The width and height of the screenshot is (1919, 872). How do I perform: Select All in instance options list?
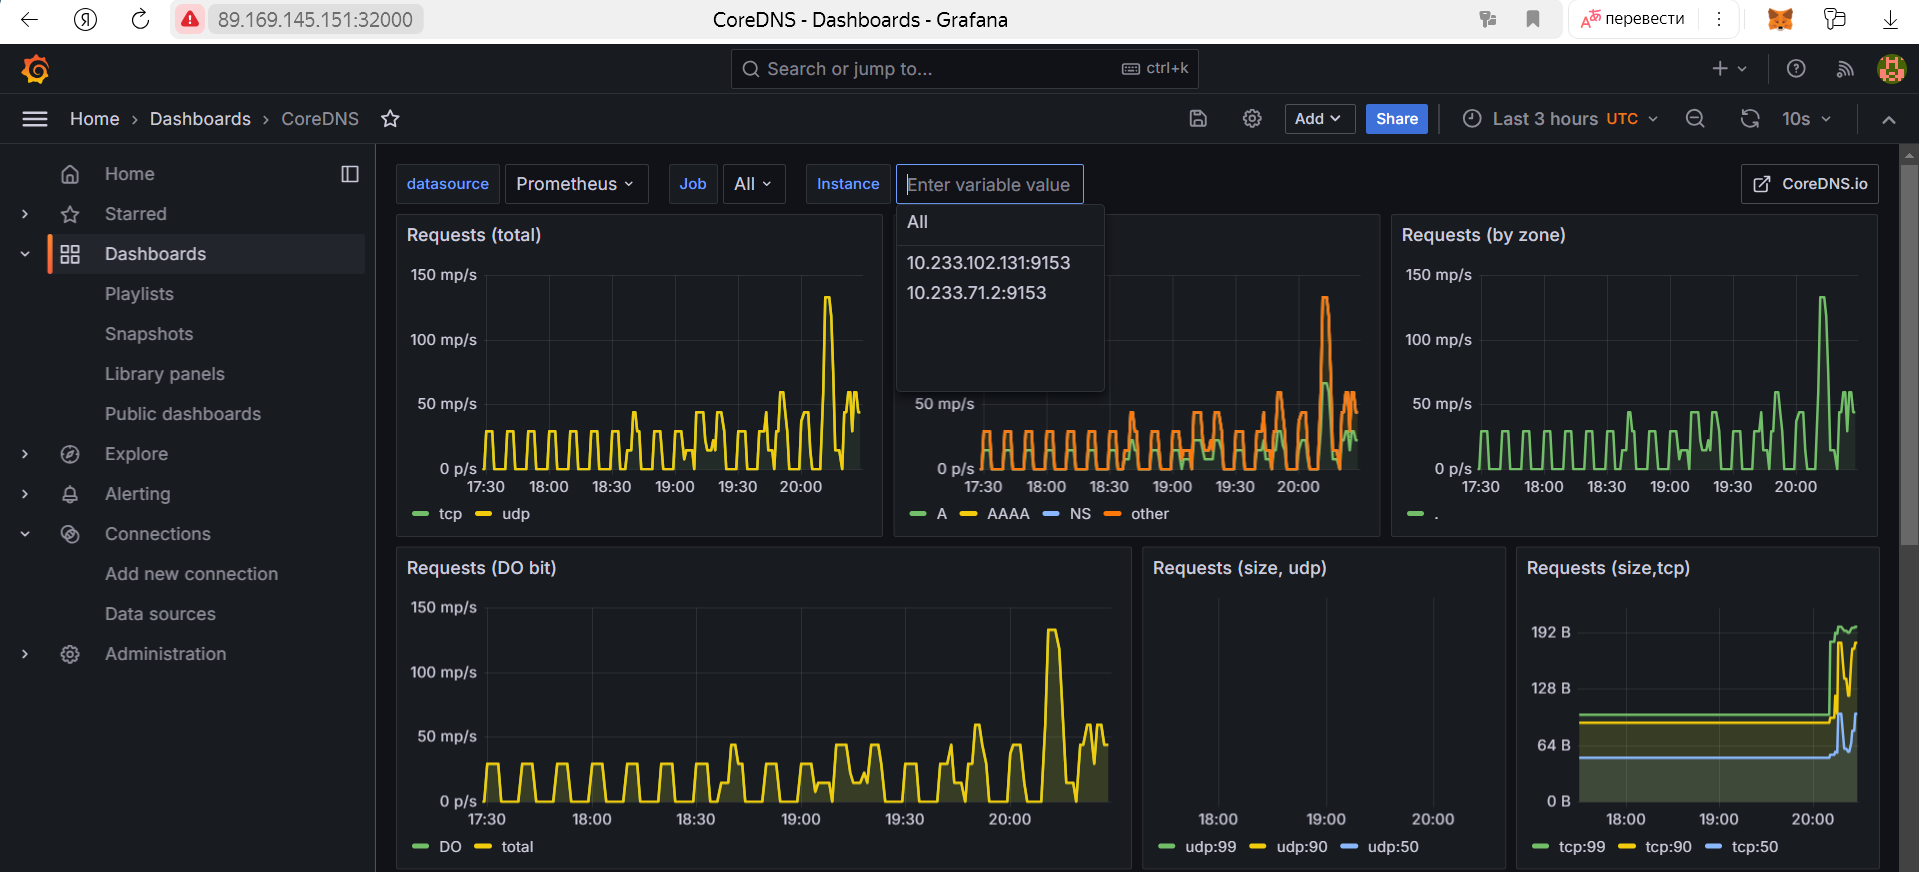[x=1000, y=222]
